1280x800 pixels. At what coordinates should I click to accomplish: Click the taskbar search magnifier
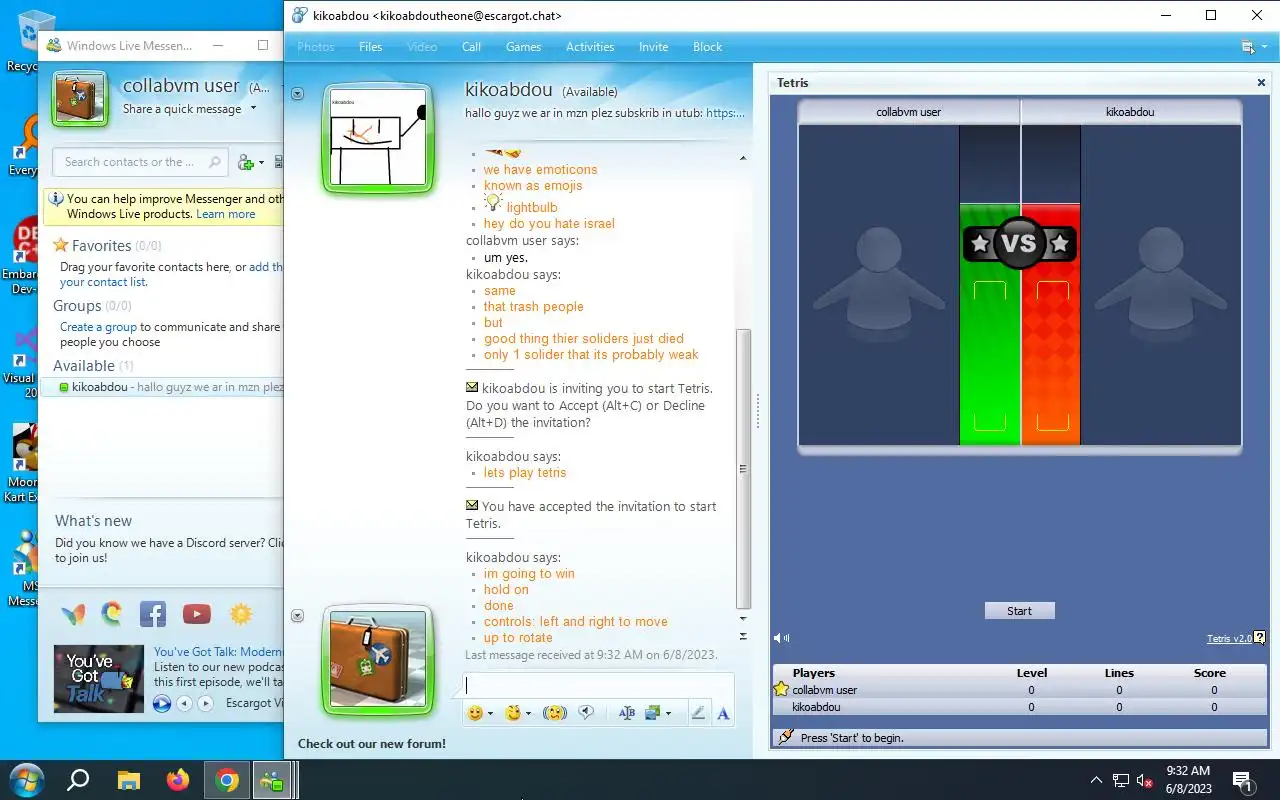(78, 780)
